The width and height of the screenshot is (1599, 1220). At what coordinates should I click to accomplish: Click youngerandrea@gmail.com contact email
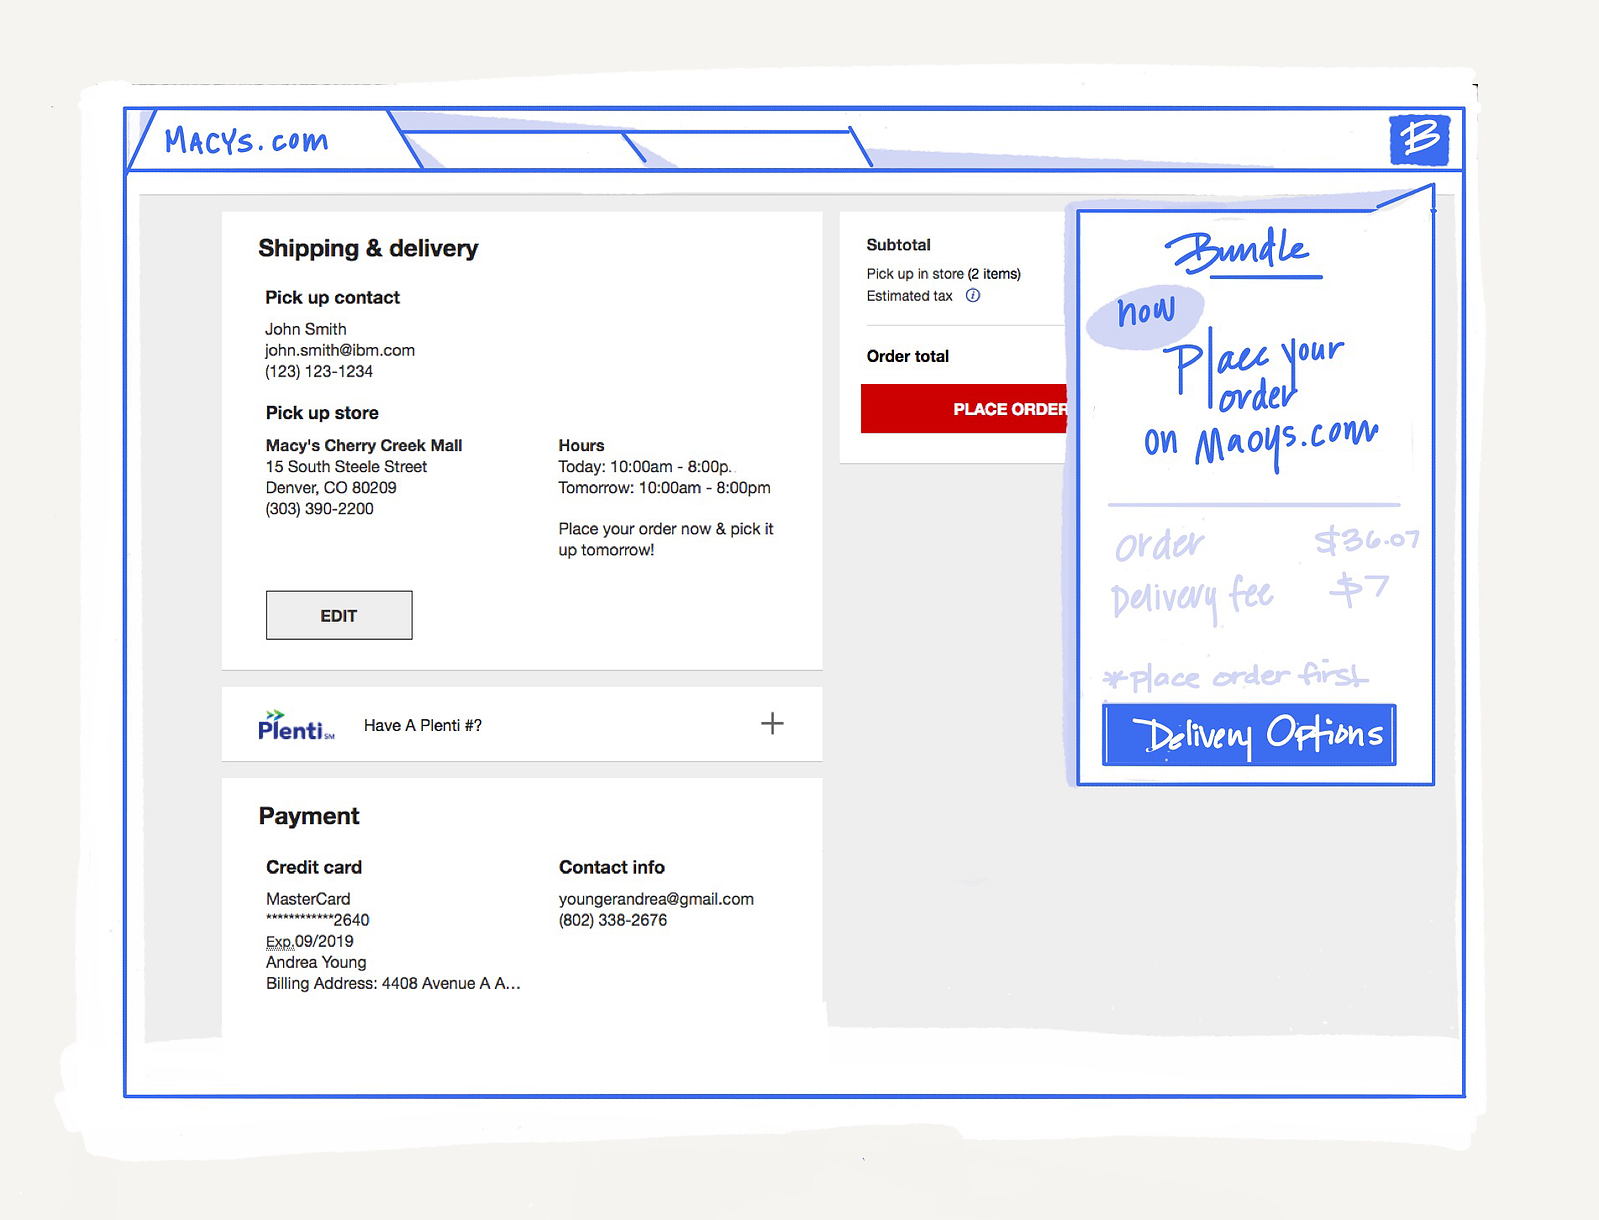656,899
